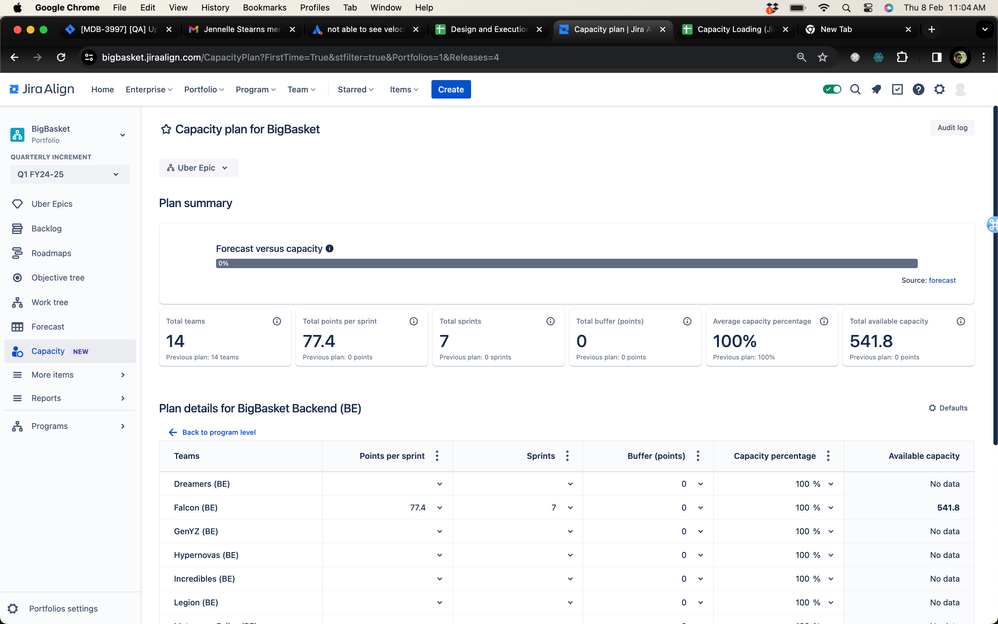
Task: Open Chrome extensions puzzle icon
Action: [902, 57]
